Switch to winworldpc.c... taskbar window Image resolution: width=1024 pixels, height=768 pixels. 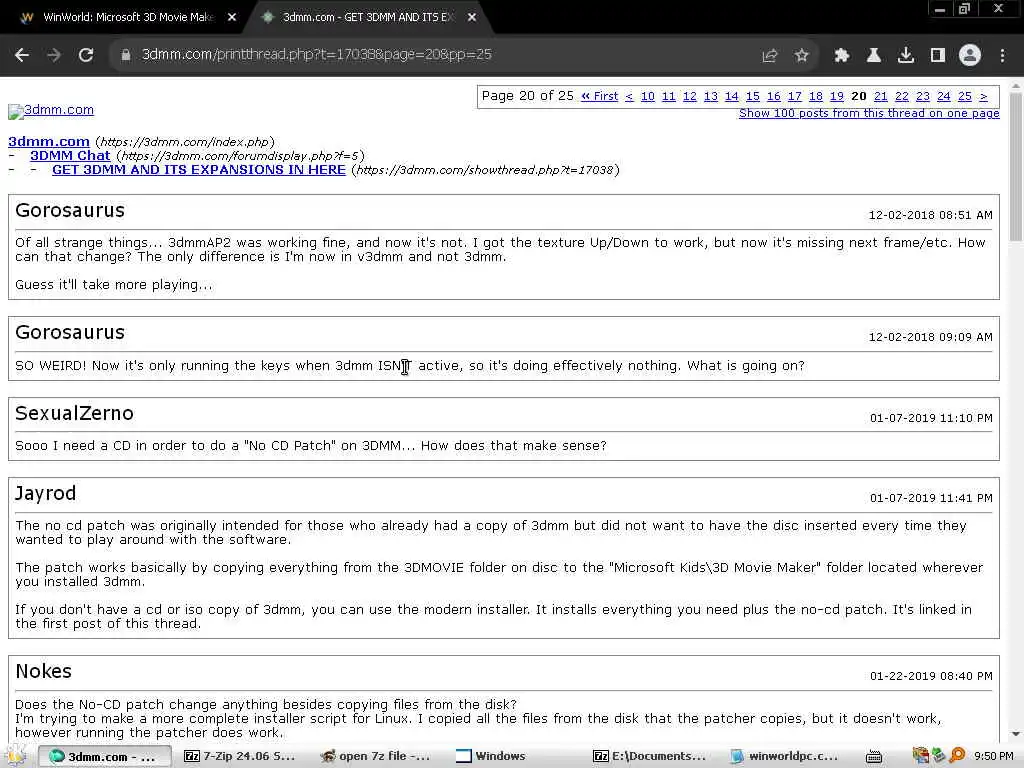click(784, 756)
